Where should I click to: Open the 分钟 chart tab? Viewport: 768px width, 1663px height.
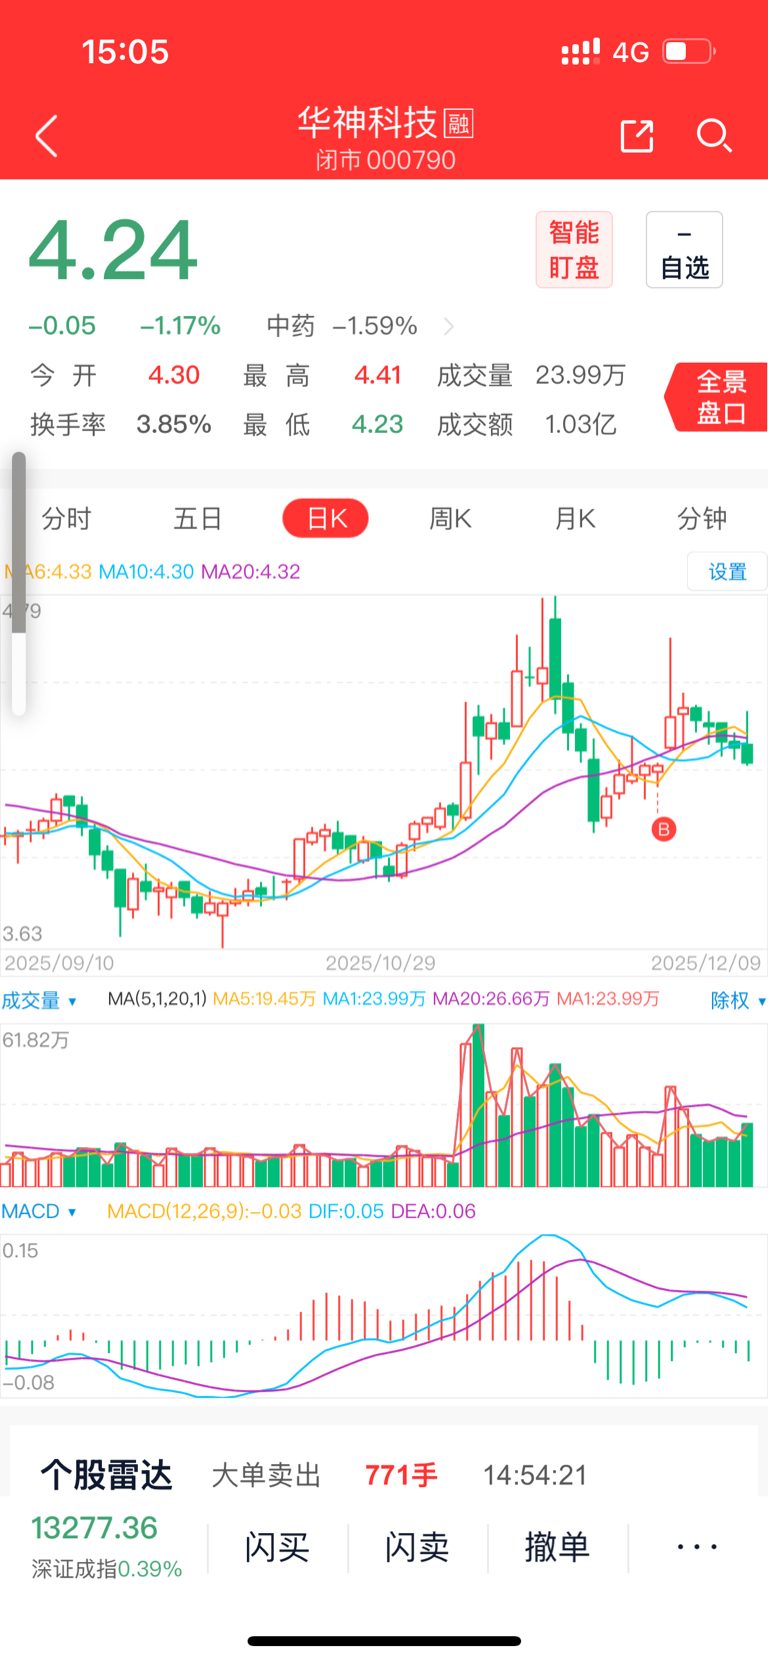click(x=702, y=518)
